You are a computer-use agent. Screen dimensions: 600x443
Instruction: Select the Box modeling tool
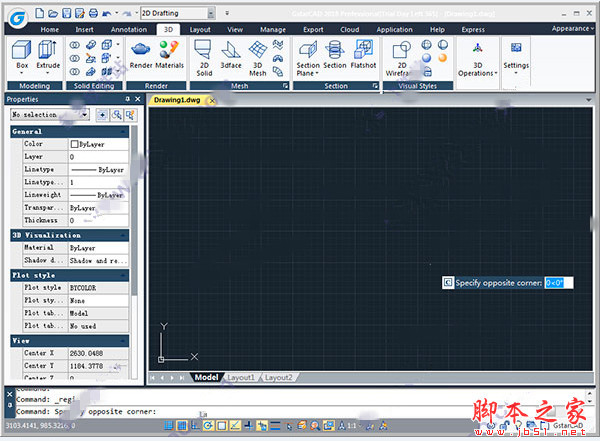pyautogui.click(x=22, y=55)
